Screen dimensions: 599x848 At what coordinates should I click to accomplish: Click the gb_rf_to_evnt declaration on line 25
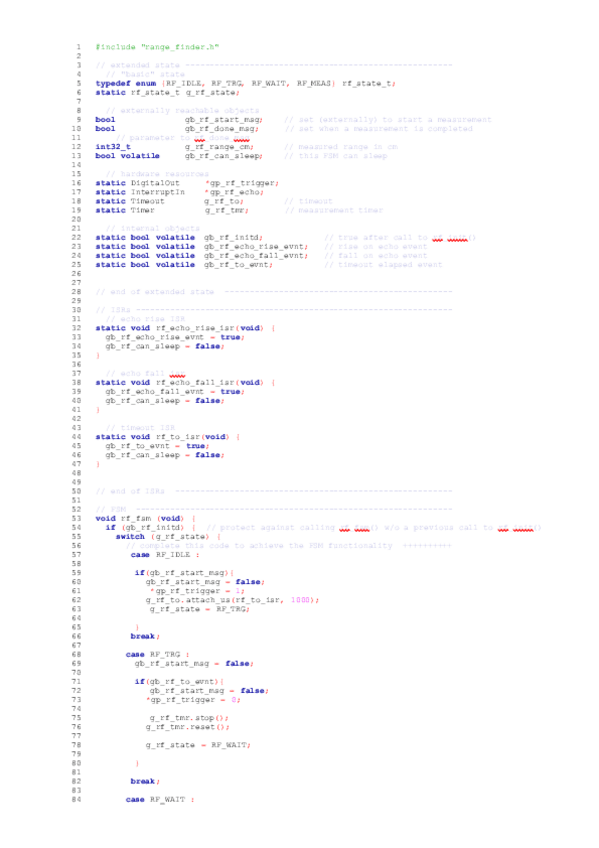(x=184, y=264)
